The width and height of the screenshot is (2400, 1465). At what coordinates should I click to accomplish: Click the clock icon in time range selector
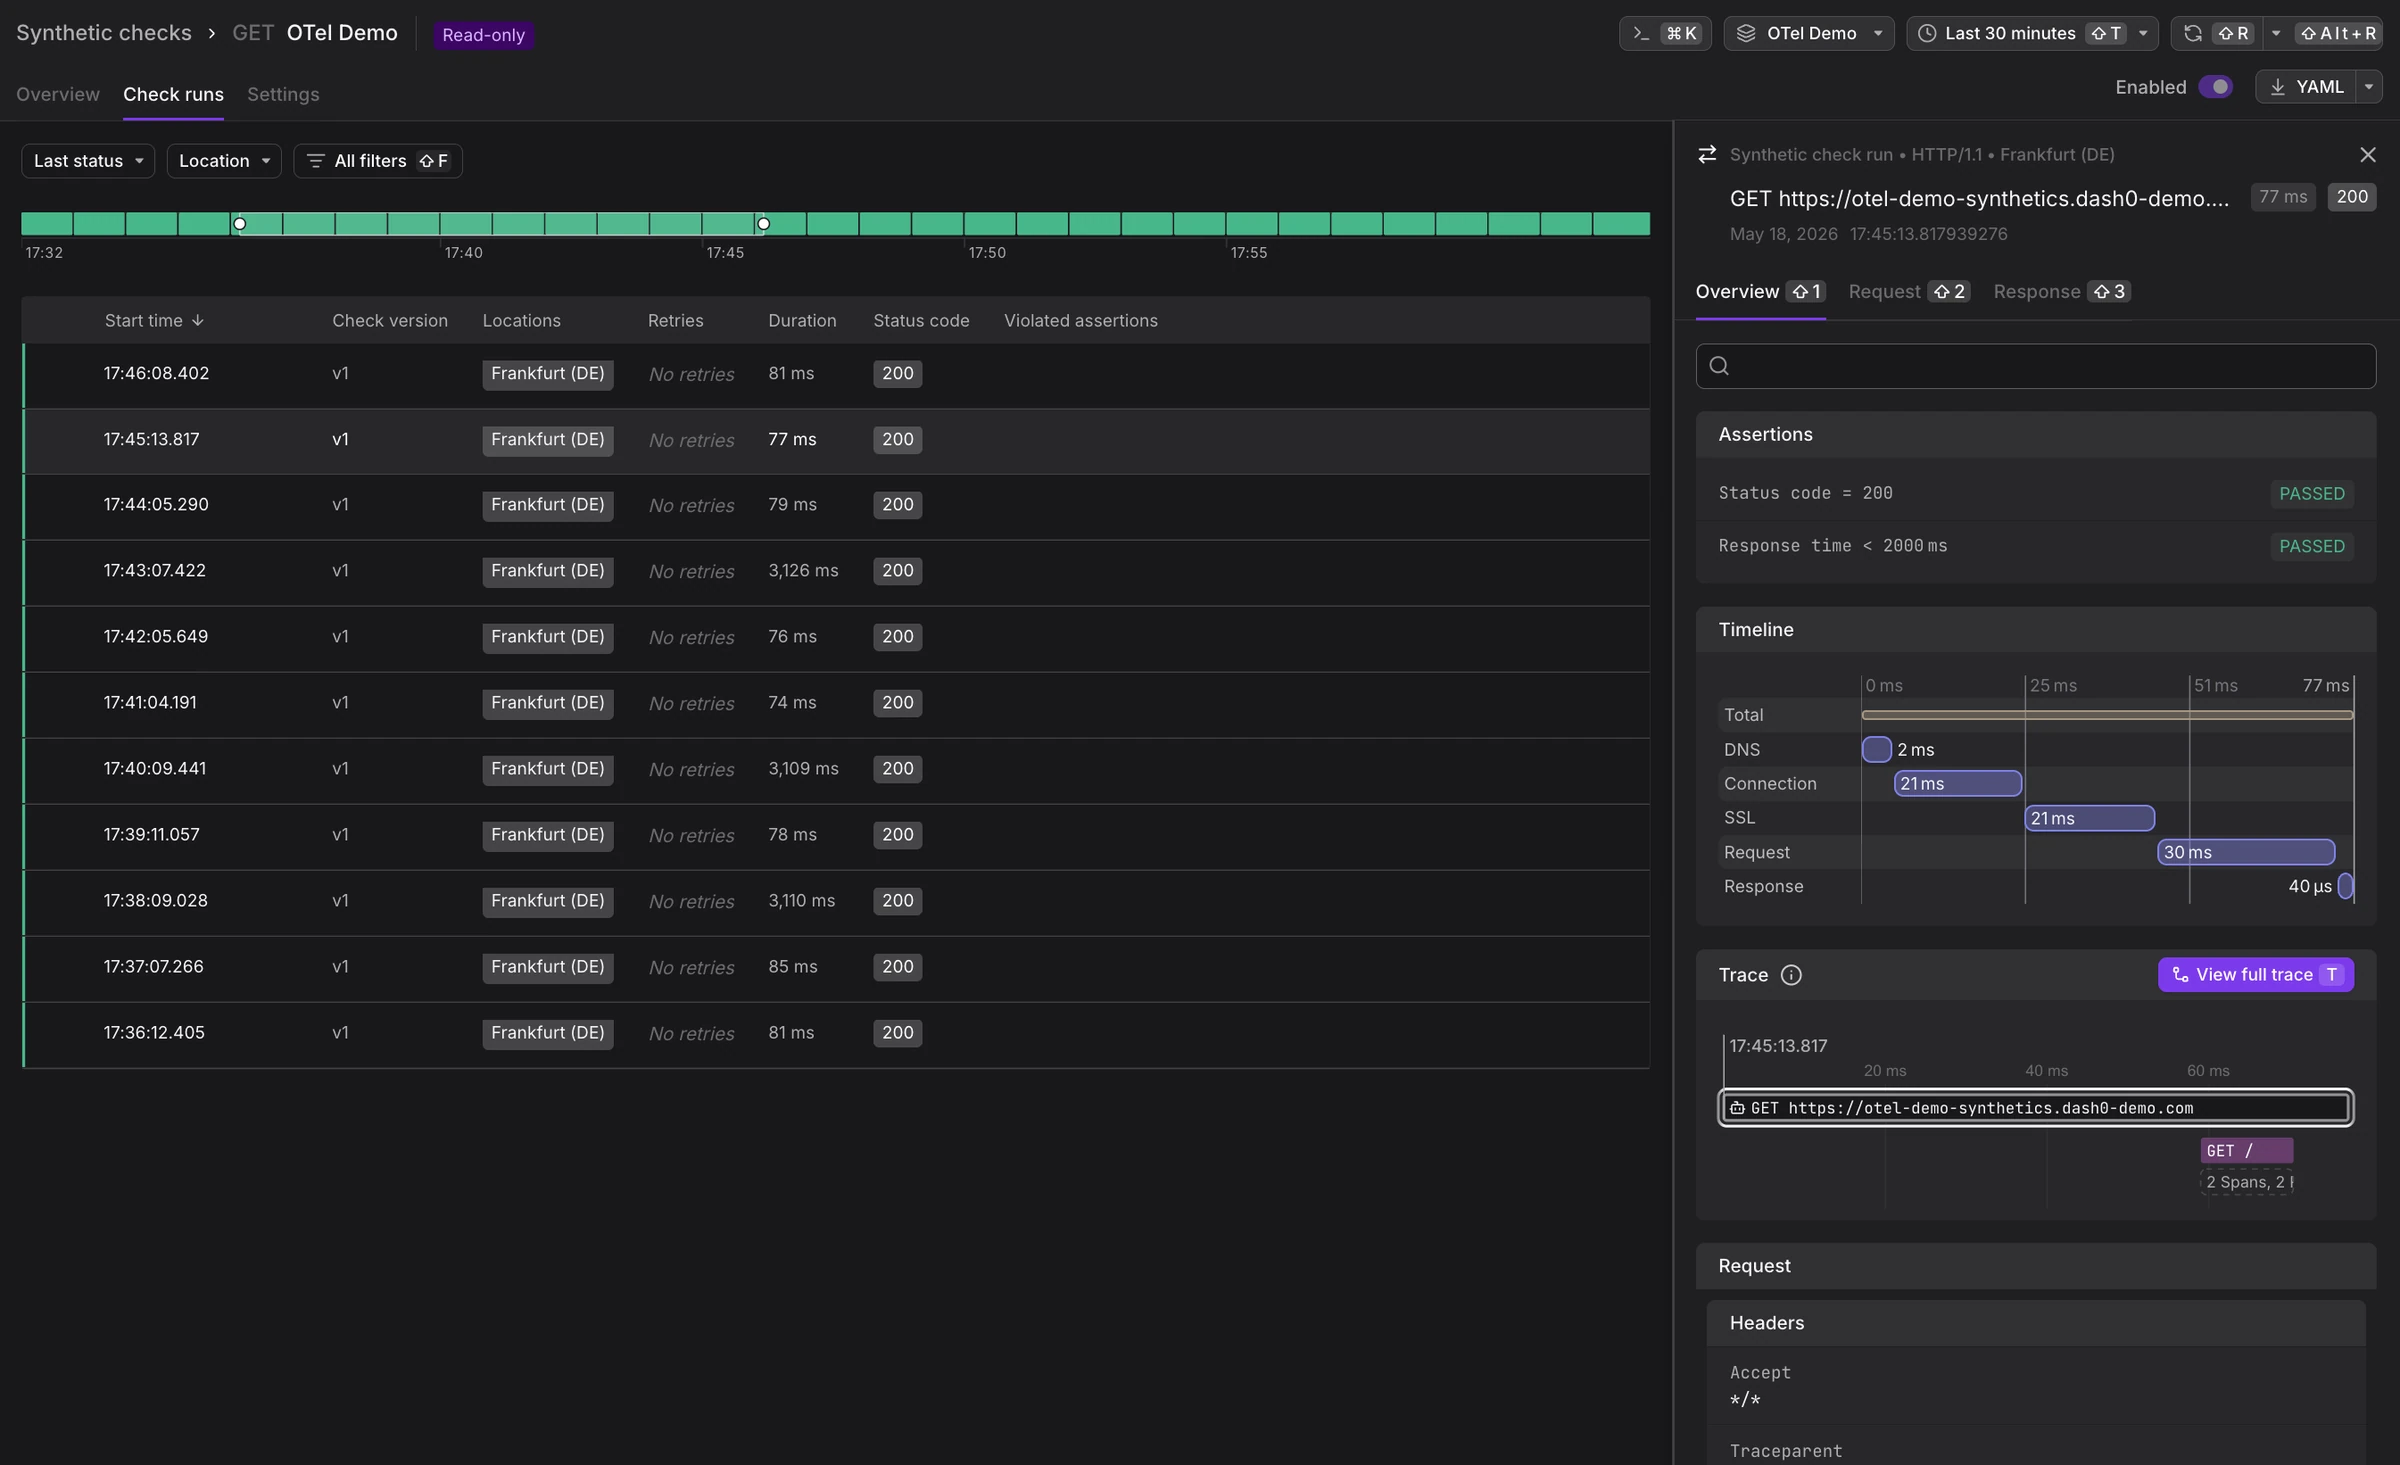(1926, 33)
